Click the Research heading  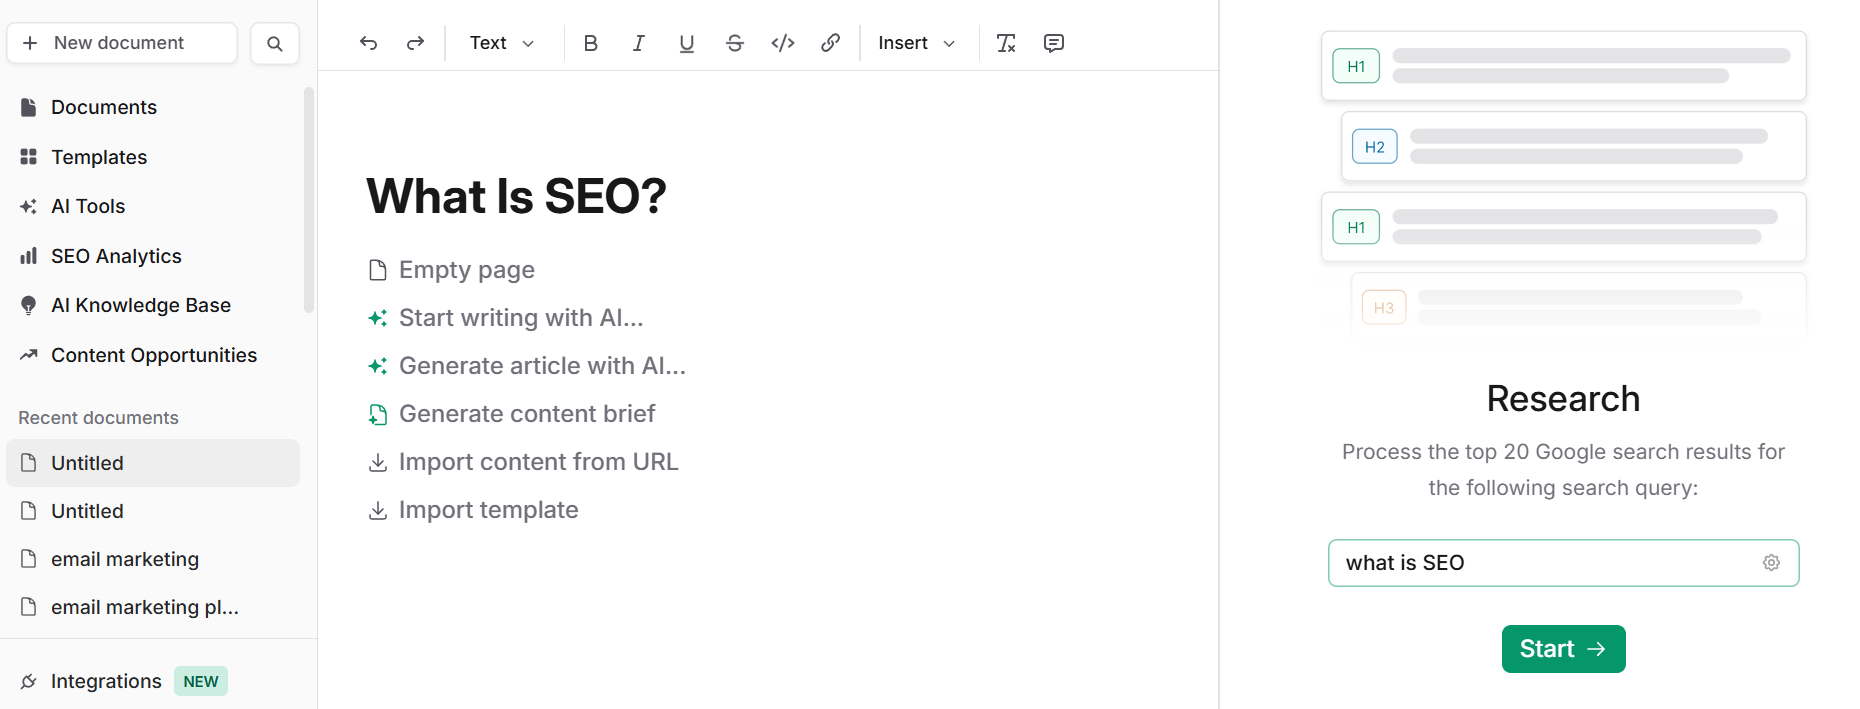[1563, 399]
